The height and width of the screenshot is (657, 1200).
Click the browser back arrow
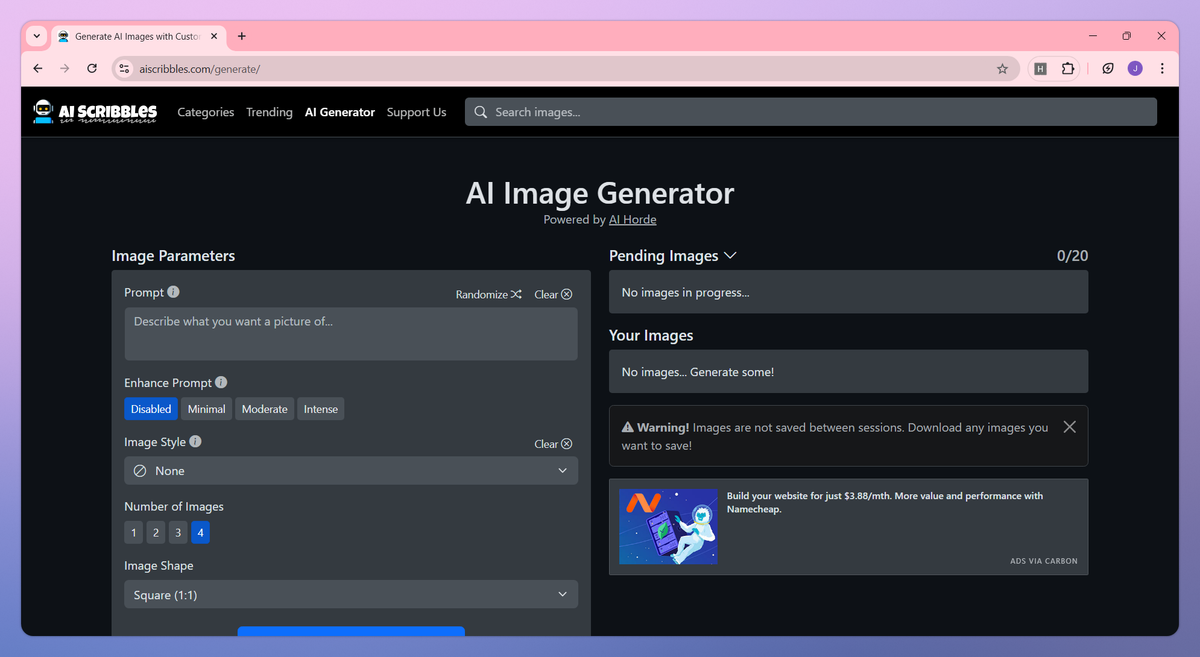(38, 69)
